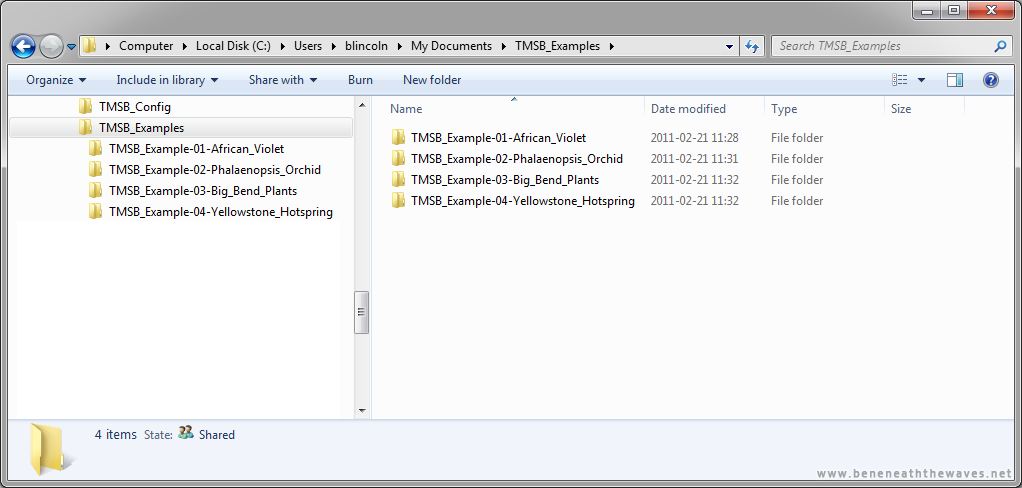Viewport: 1022px width, 488px height.
Task: Toggle the preview pane icon
Action: (x=955, y=80)
